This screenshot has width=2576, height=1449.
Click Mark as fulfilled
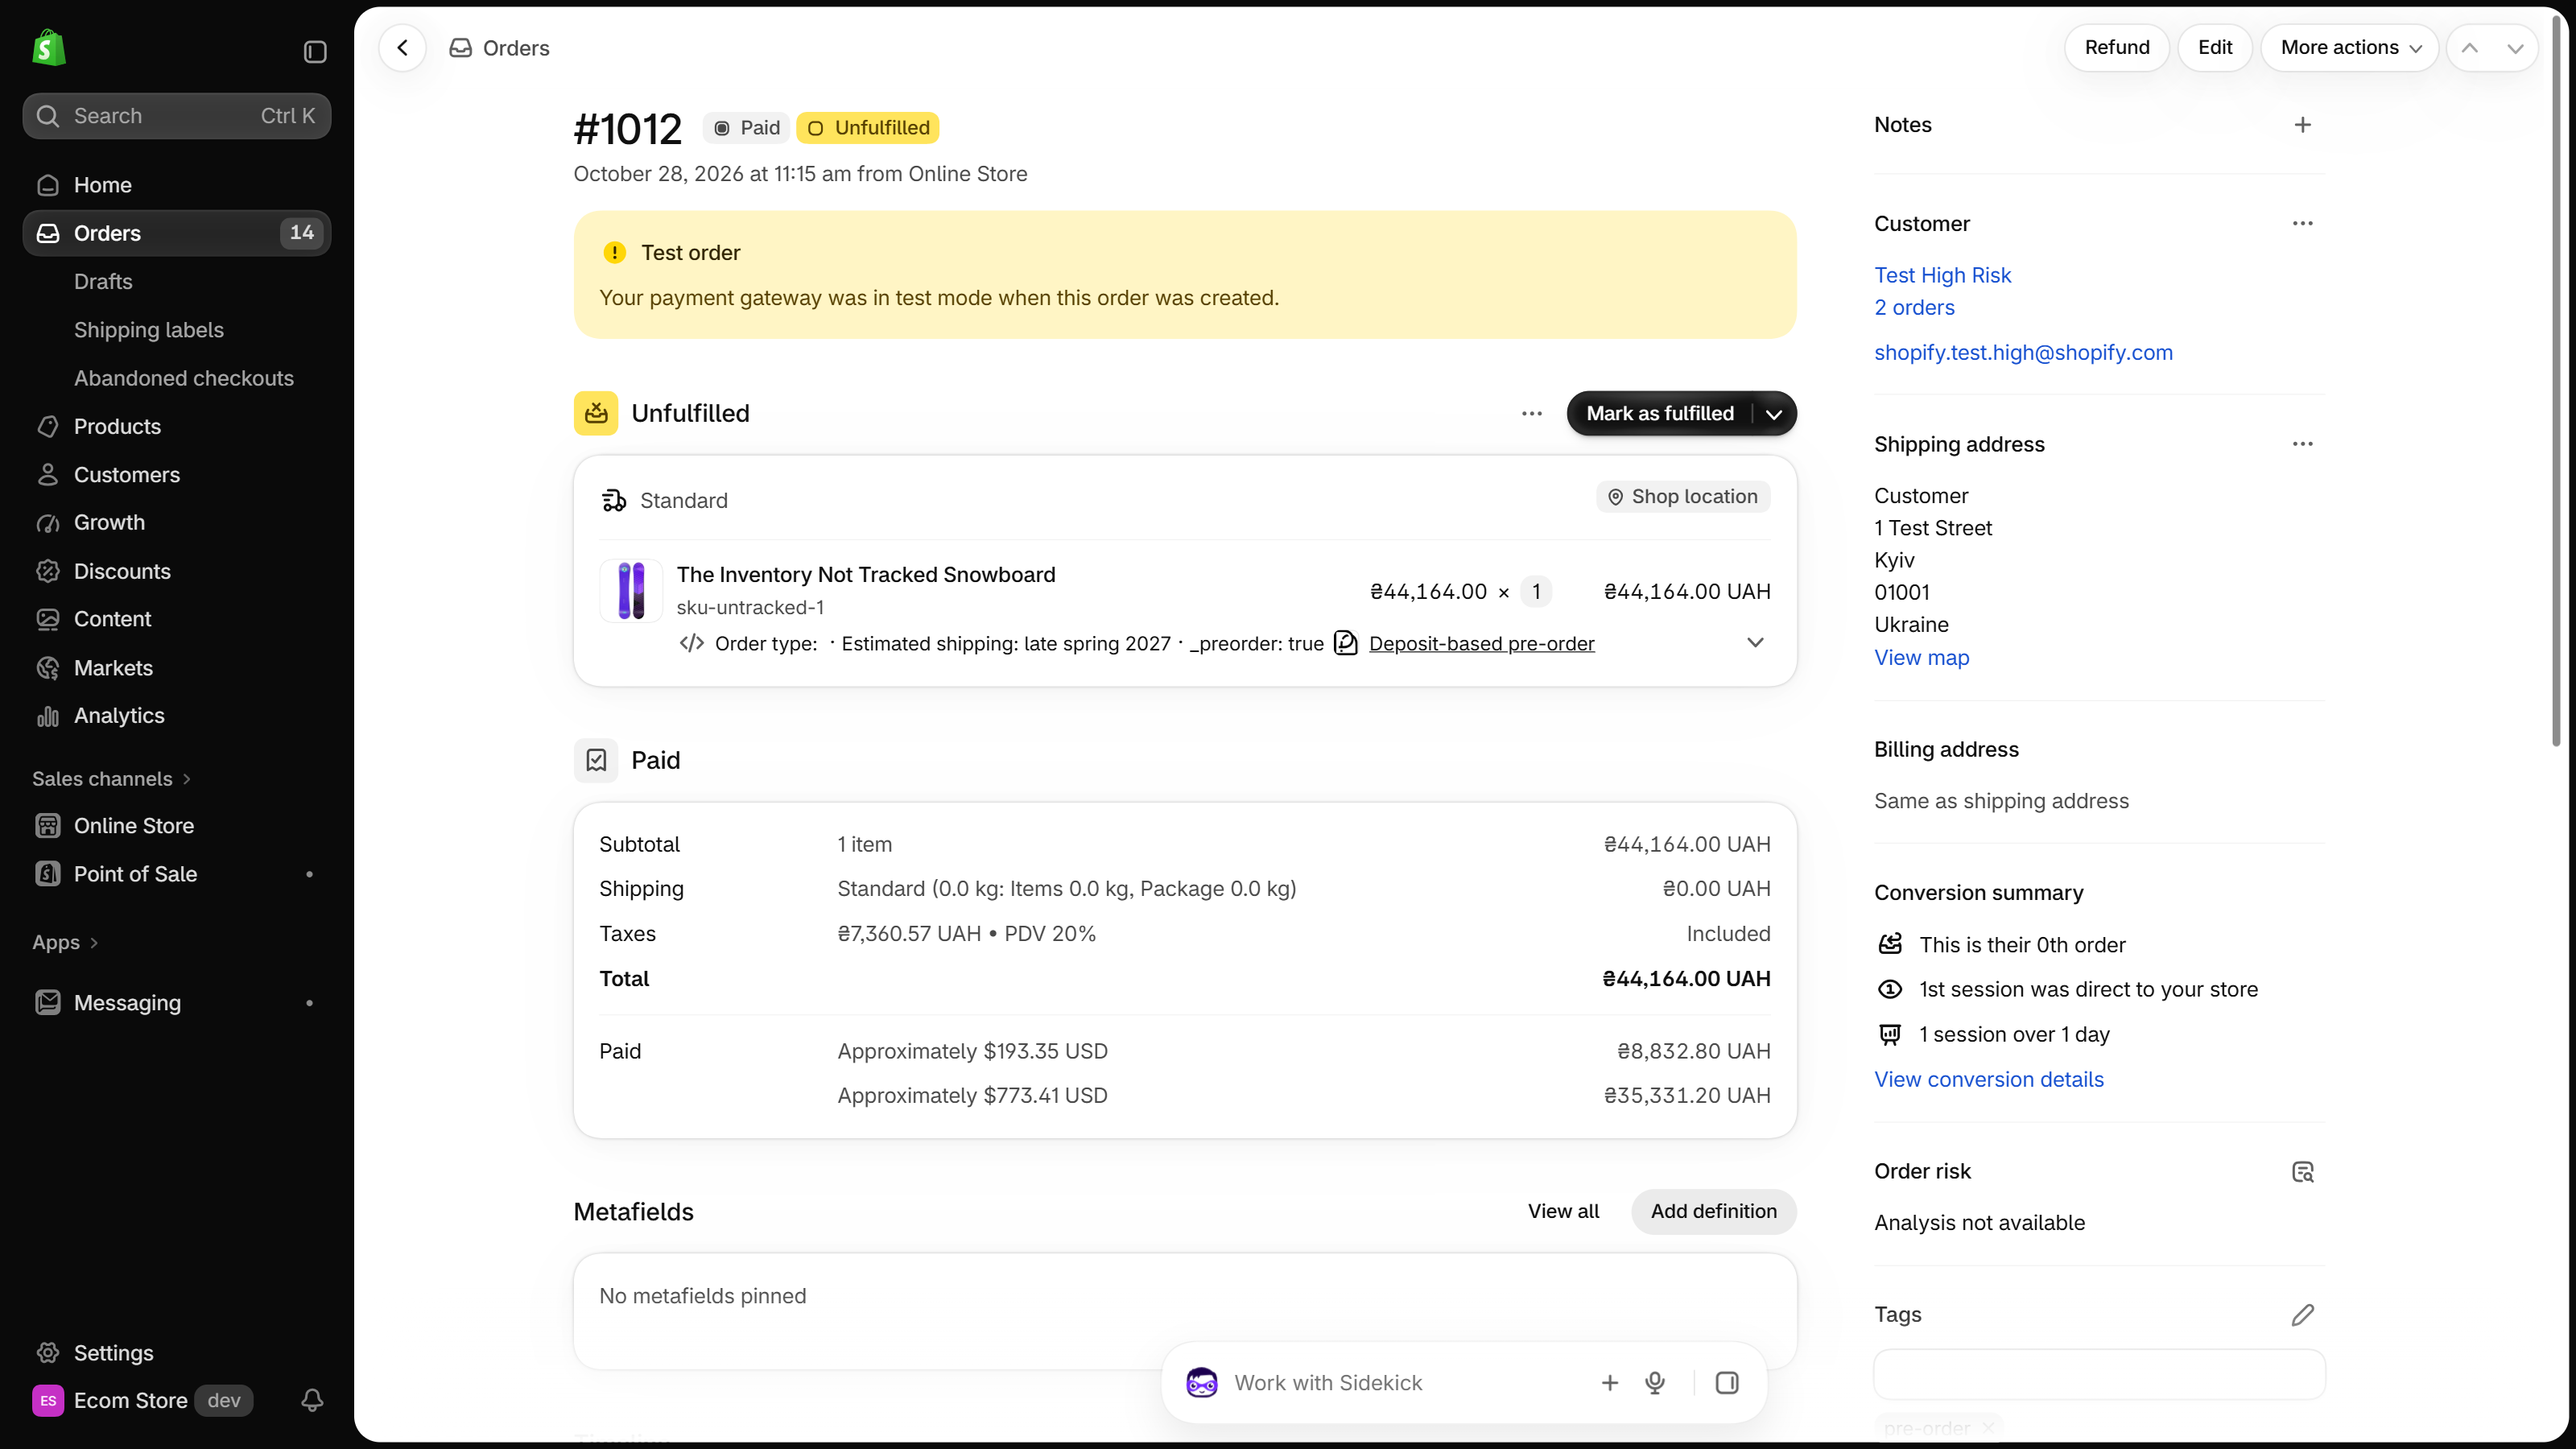pyautogui.click(x=1660, y=413)
